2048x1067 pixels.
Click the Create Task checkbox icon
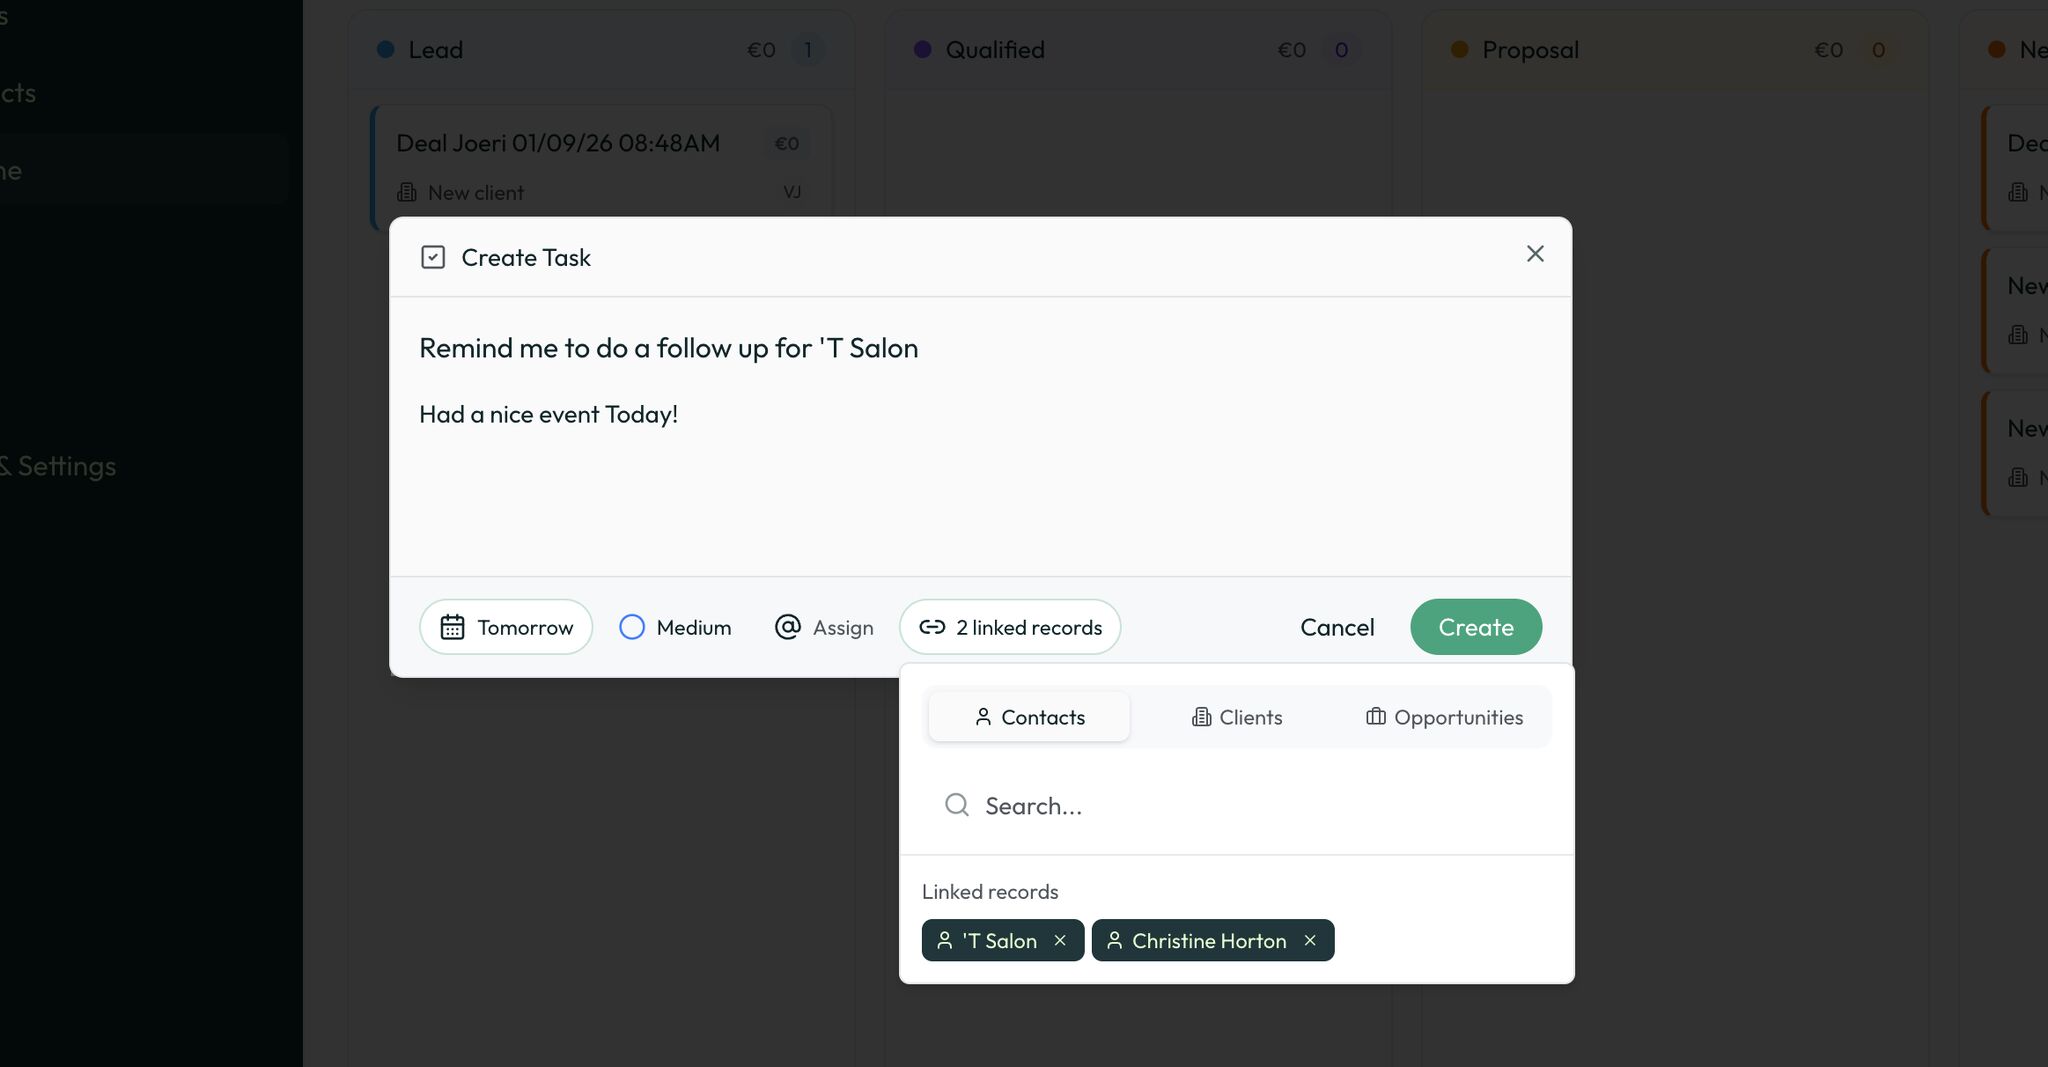433,258
